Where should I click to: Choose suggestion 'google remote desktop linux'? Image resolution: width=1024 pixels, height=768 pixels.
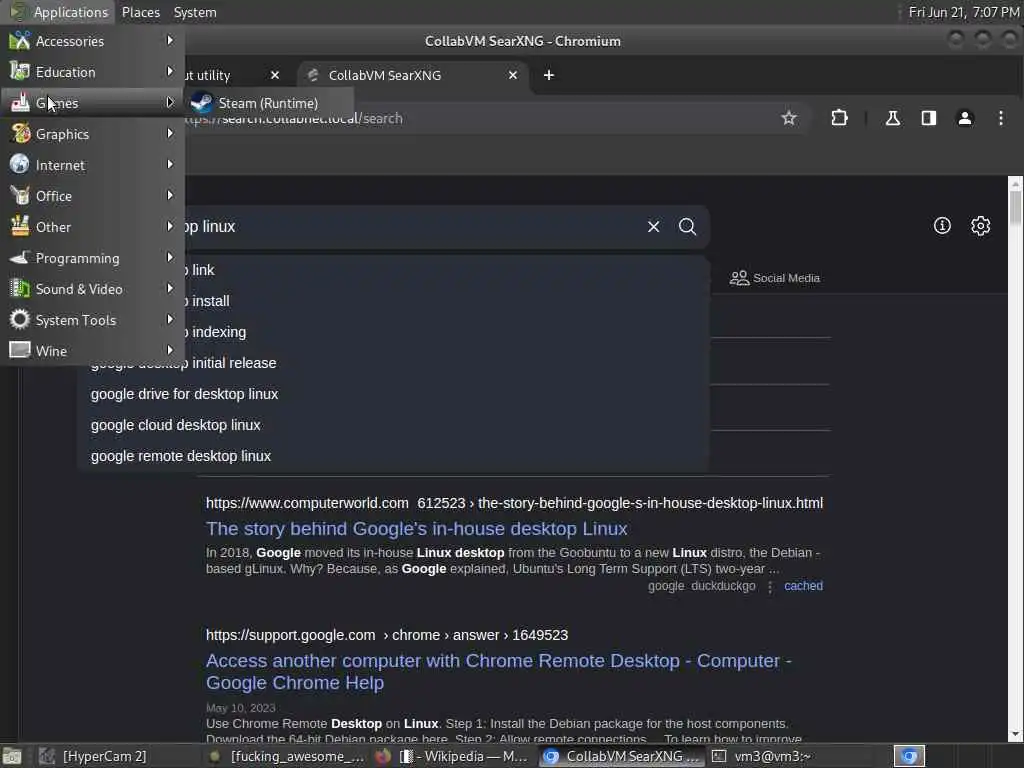click(393, 456)
